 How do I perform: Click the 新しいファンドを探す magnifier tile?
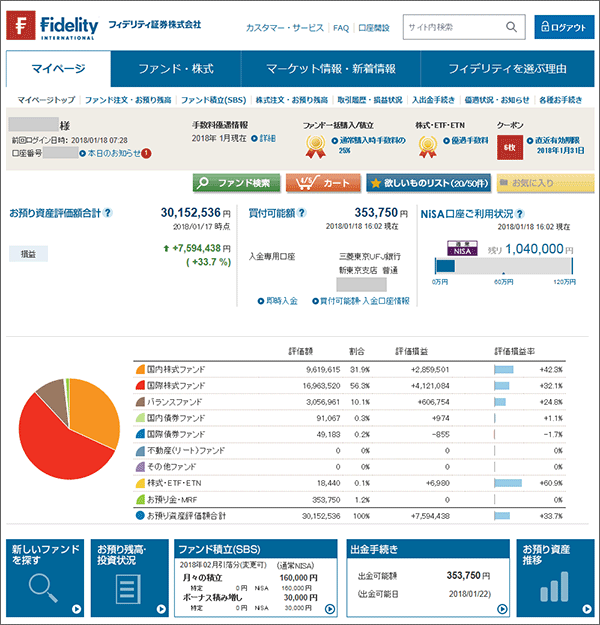pyautogui.click(x=45, y=578)
